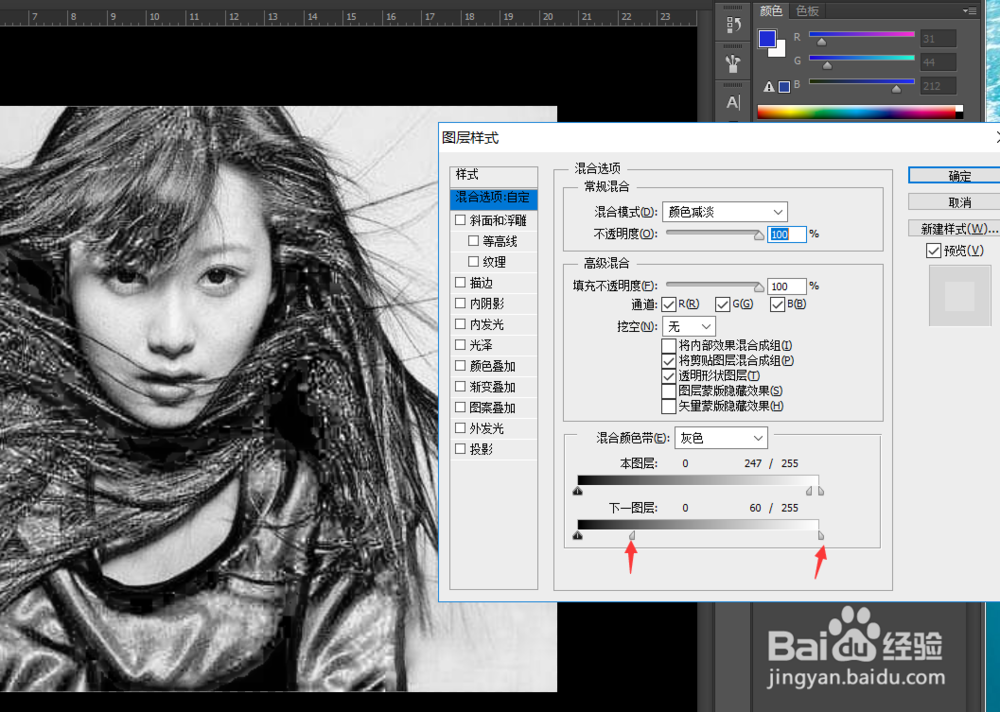Uncheck 将剪贴图层混合成组 option
This screenshot has width=1000, height=712.
click(x=669, y=361)
